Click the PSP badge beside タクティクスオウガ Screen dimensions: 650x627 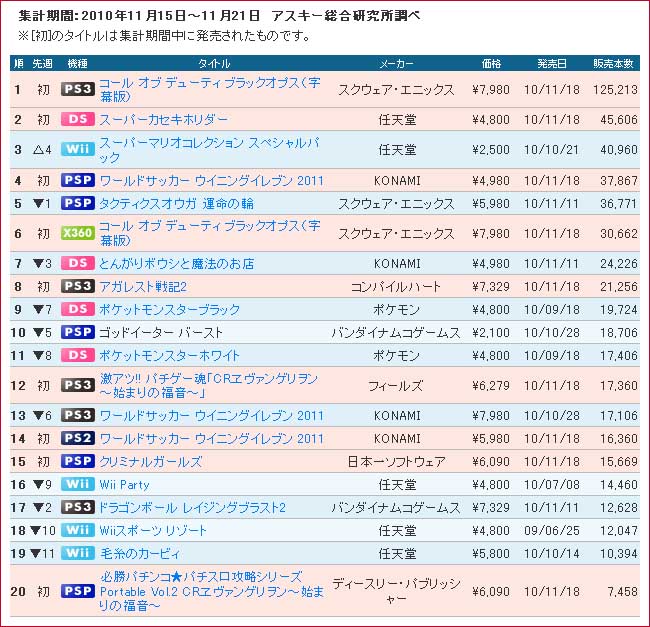pyautogui.click(x=78, y=203)
